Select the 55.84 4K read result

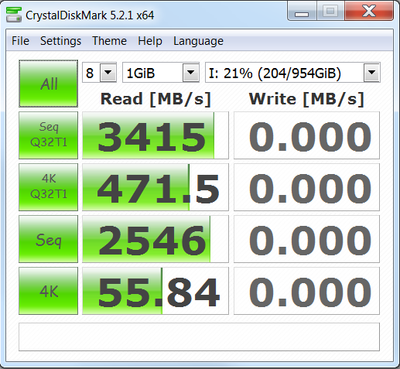pyautogui.click(x=155, y=291)
